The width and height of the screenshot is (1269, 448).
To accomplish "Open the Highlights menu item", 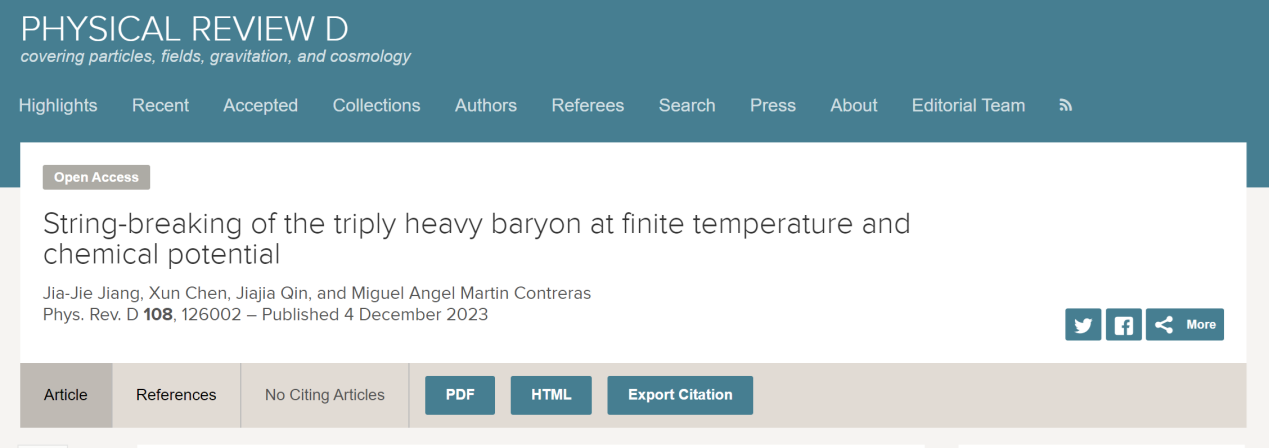I will [58, 105].
